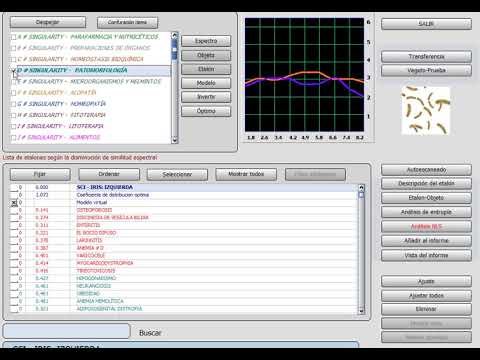This screenshot has width=480, height=360.
Task: Open Transferencia
Action: (426, 57)
